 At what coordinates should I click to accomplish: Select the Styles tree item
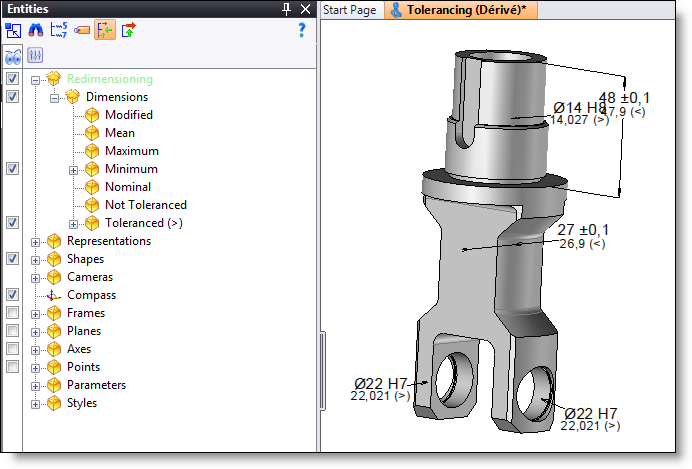click(x=81, y=403)
